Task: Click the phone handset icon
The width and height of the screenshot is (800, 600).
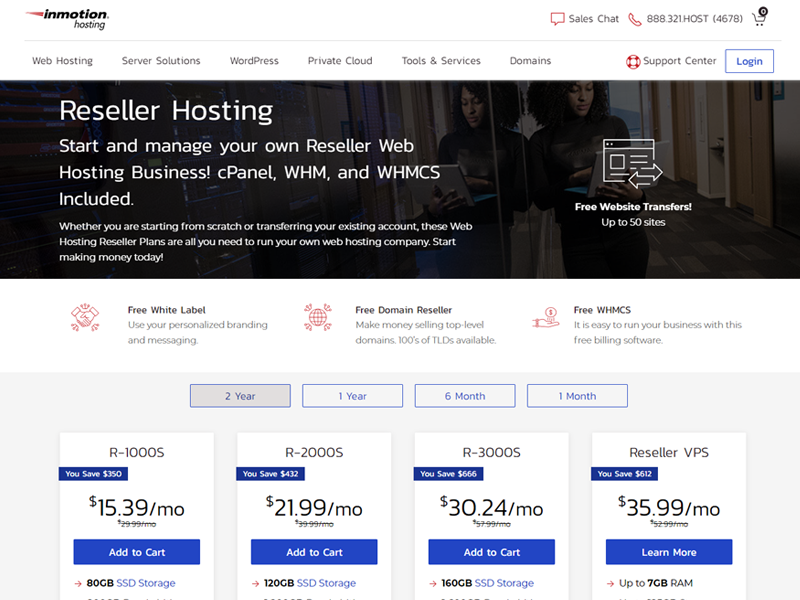Action: click(634, 19)
